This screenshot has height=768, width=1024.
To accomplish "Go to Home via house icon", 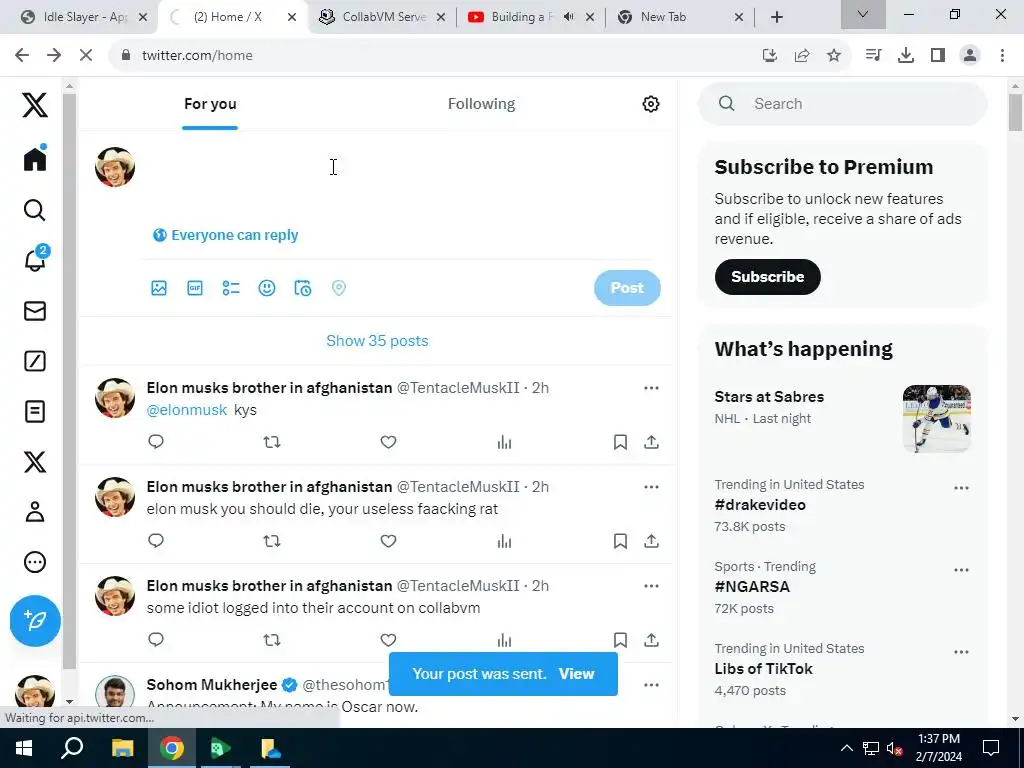I will pyautogui.click(x=35, y=159).
